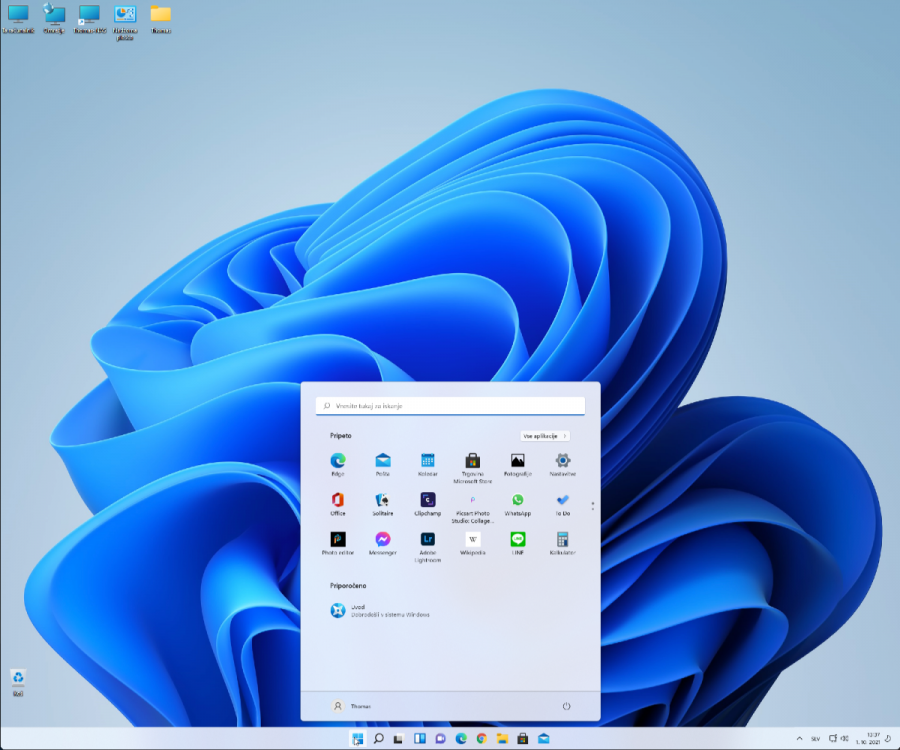Open Nastavitve (Settings)
Image resolution: width=900 pixels, height=750 pixels.
(x=563, y=458)
